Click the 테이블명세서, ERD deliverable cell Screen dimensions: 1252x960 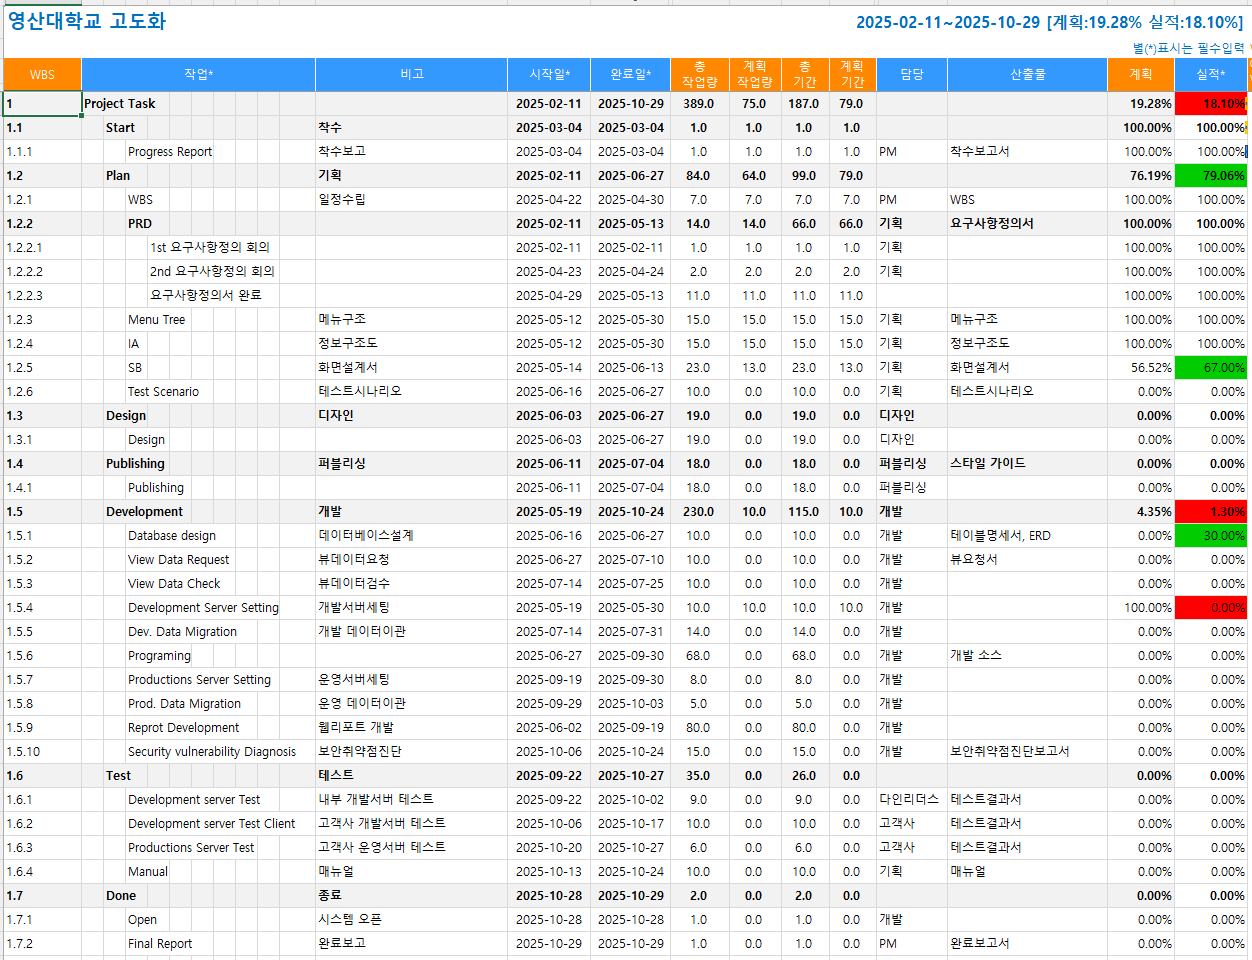[x=1000, y=536]
